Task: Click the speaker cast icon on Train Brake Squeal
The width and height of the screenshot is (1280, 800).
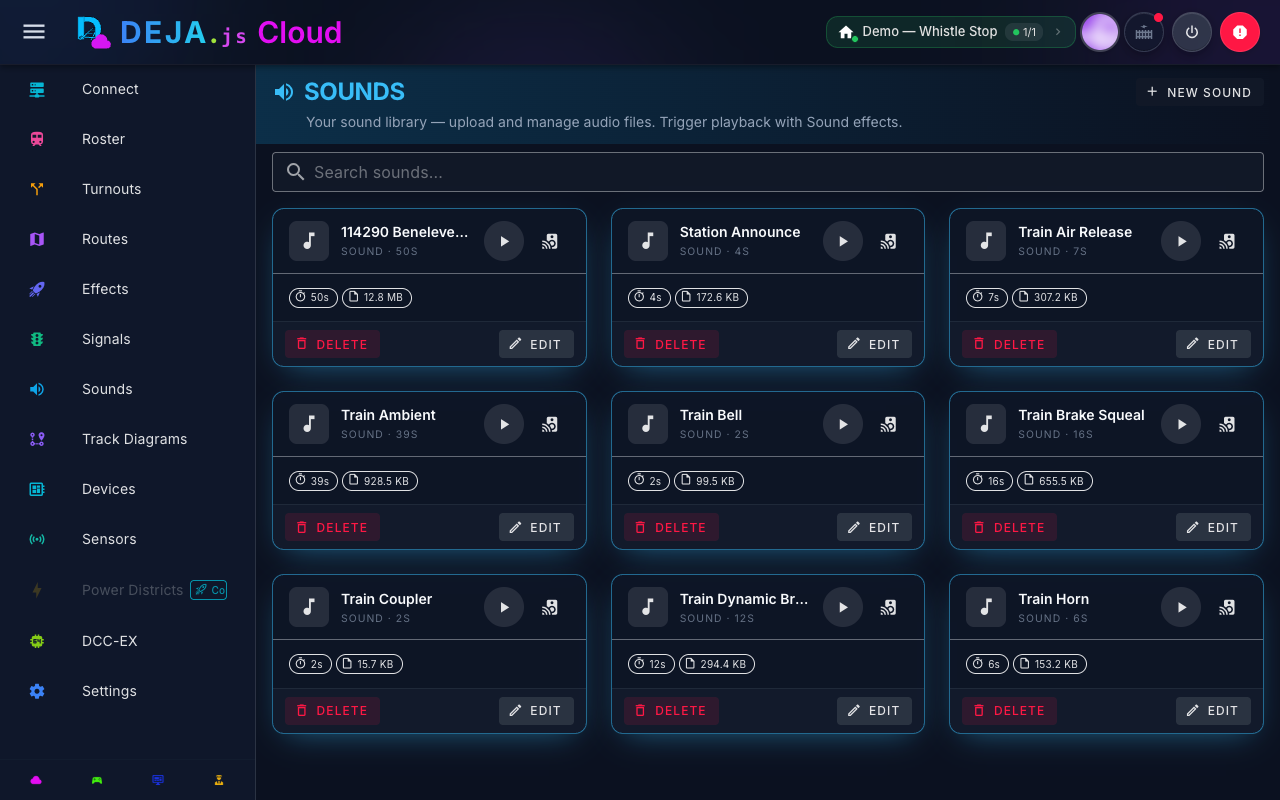Action: coord(1227,424)
